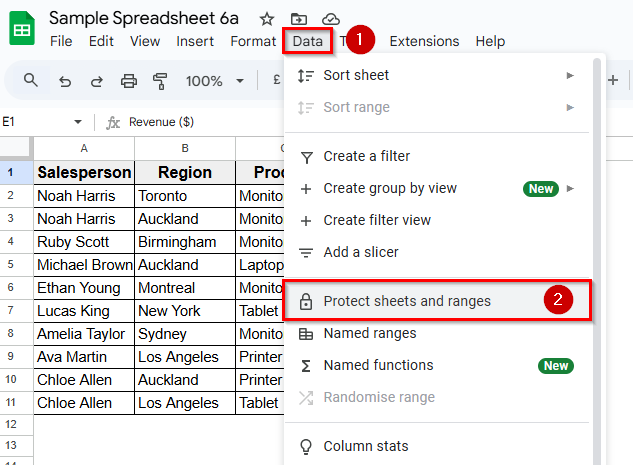Click the move to folder icon
This screenshot has width=633, height=465.
point(299,19)
